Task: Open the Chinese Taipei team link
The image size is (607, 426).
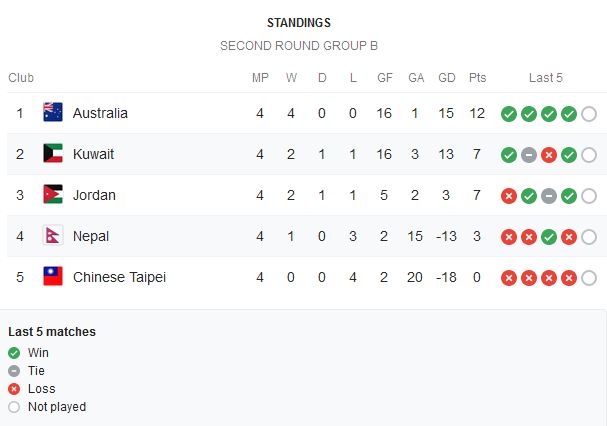Action: [119, 277]
